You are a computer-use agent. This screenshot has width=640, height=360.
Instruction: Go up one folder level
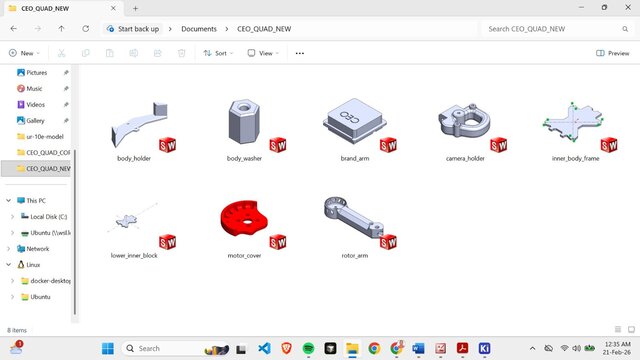pyautogui.click(x=61, y=29)
